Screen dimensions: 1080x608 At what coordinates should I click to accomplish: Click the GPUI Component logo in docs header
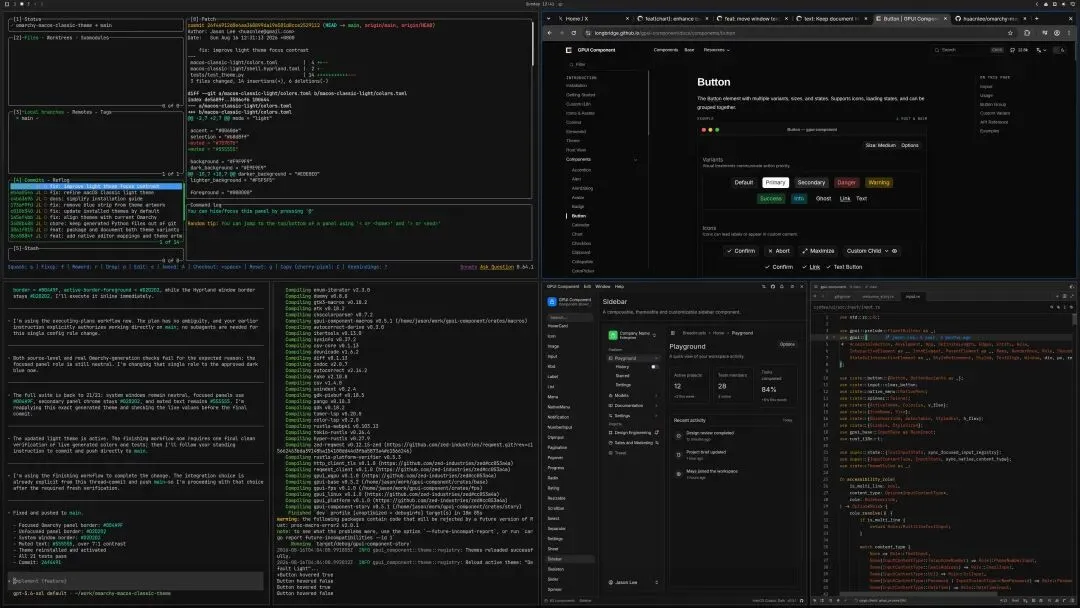click(569, 50)
